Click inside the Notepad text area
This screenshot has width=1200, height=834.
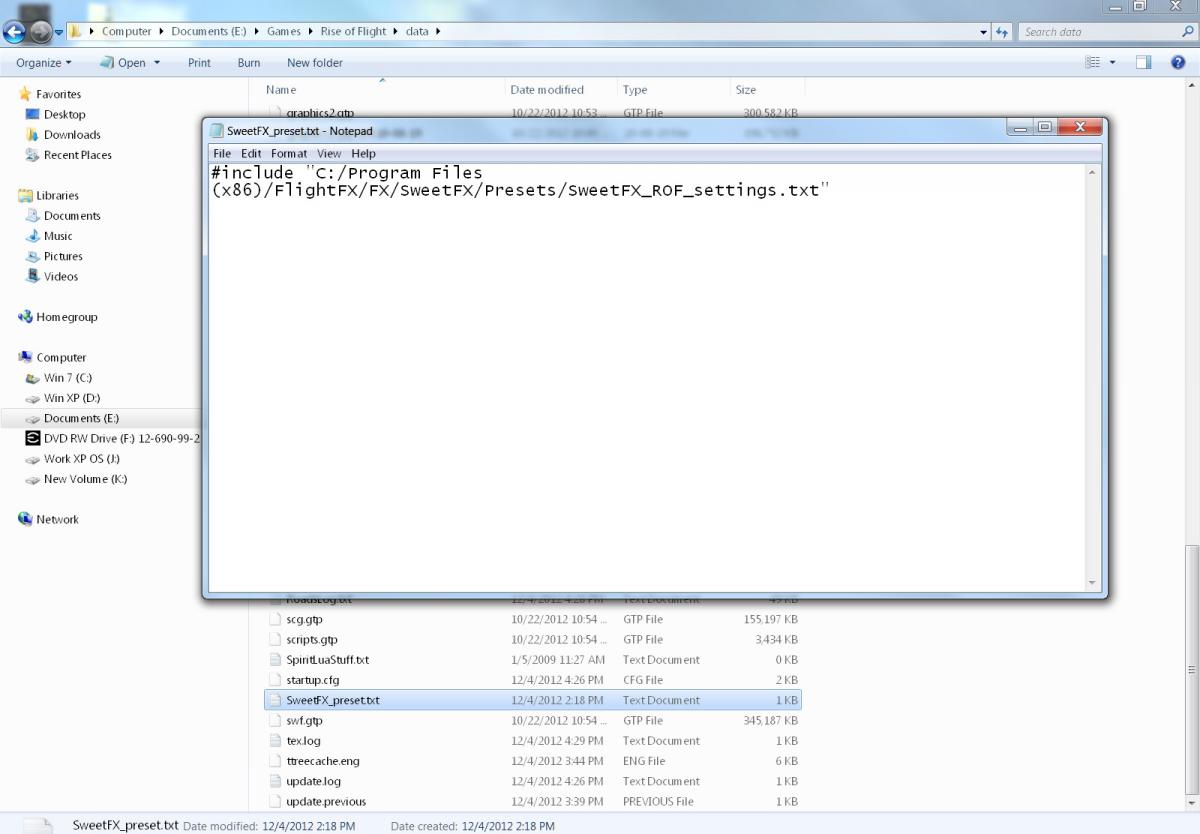pos(646,377)
